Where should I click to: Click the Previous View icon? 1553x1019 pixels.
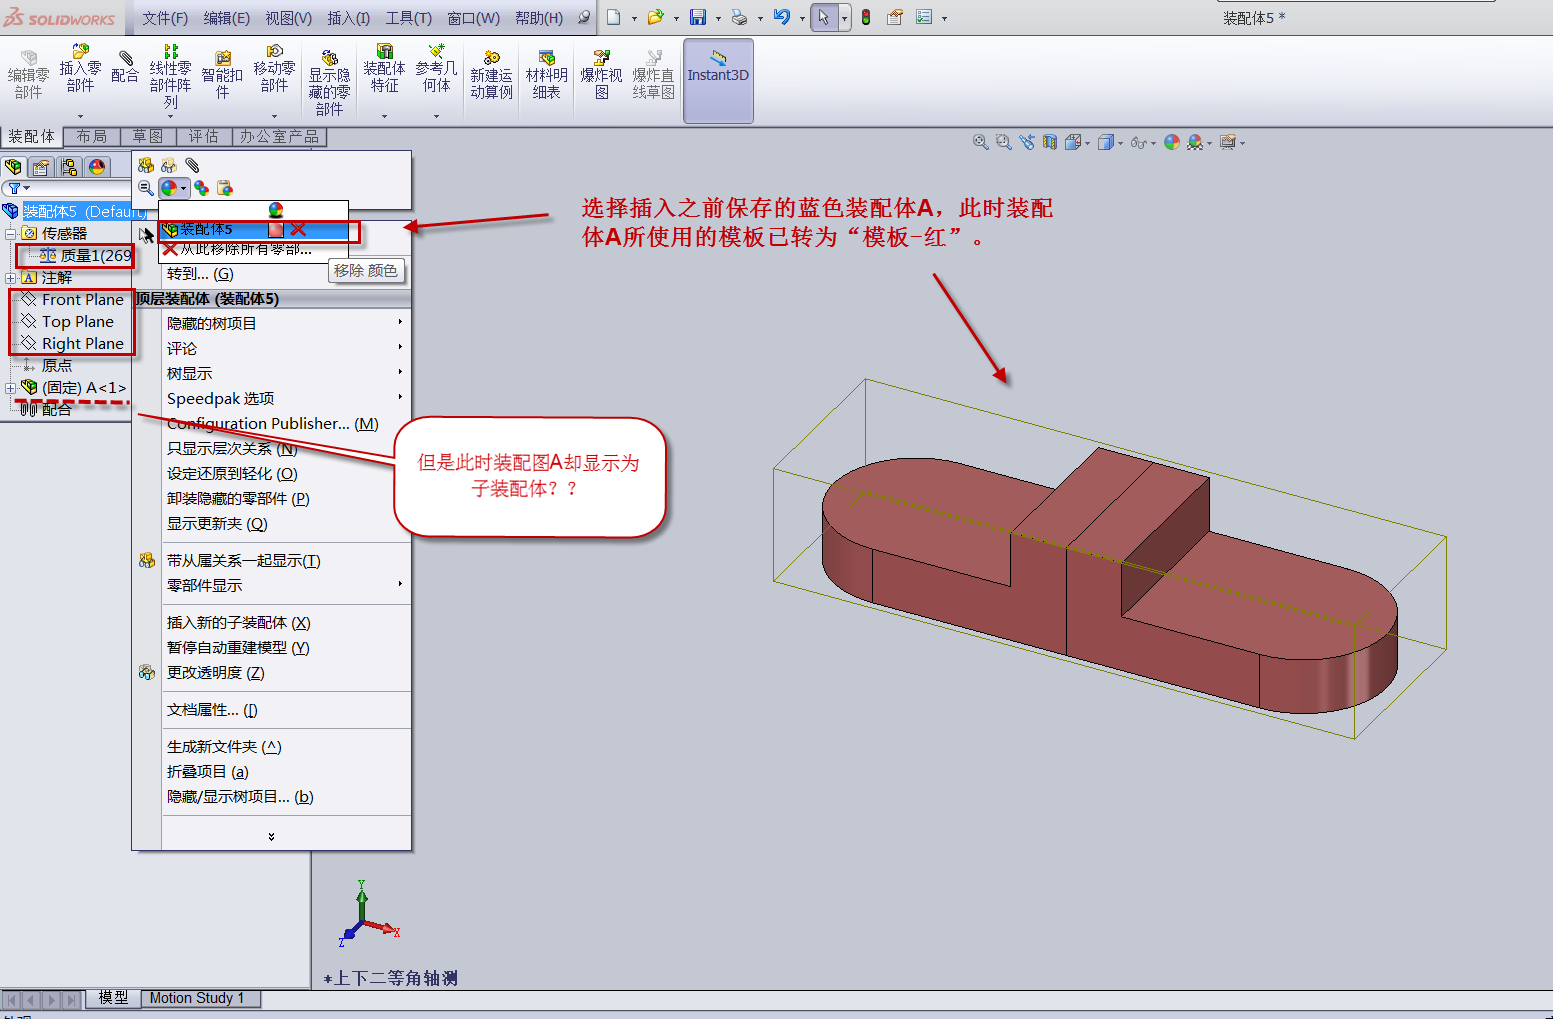tap(1027, 143)
